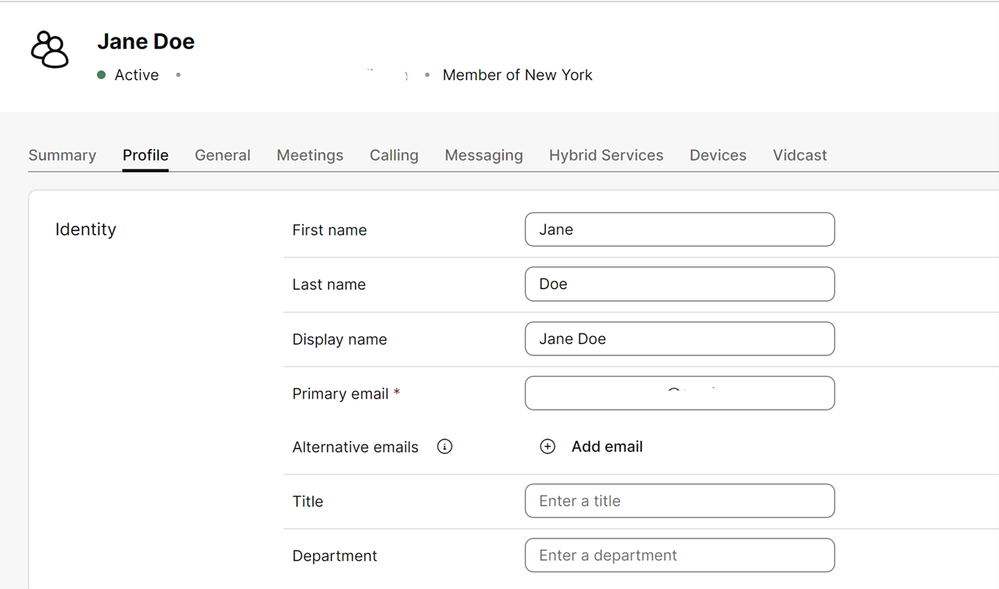The width and height of the screenshot is (999, 589).
Task: Switch to the Messaging tab
Action: (484, 156)
